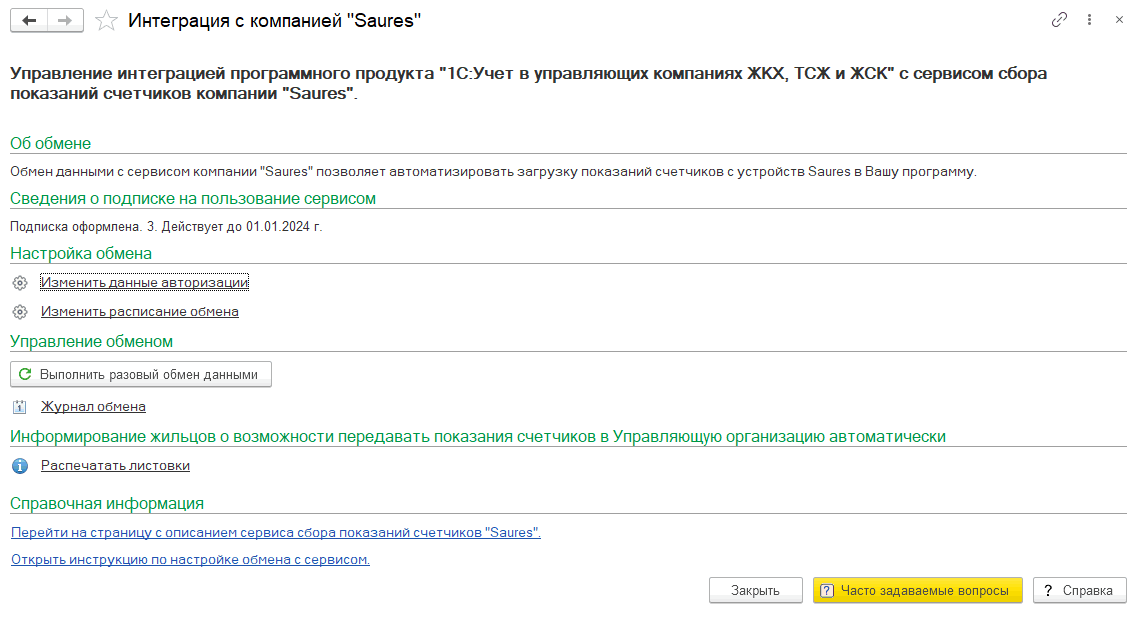Image resolution: width=1142 pixels, height=627 pixels.
Task: Run "Выполнить разовый обмен данными"
Action: (141, 374)
